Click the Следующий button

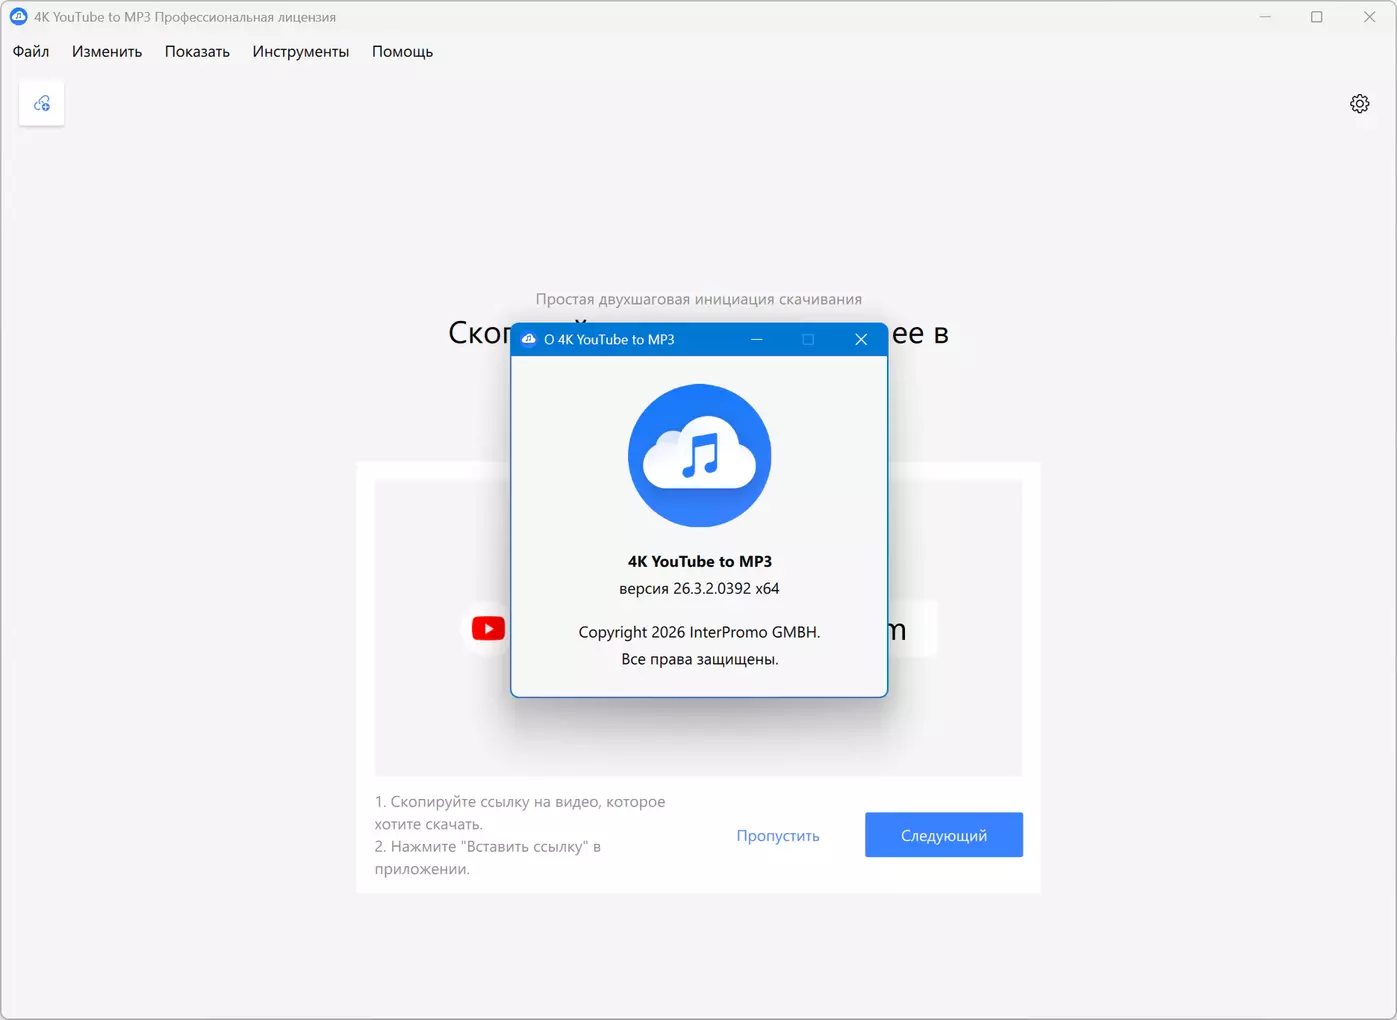(x=944, y=835)
